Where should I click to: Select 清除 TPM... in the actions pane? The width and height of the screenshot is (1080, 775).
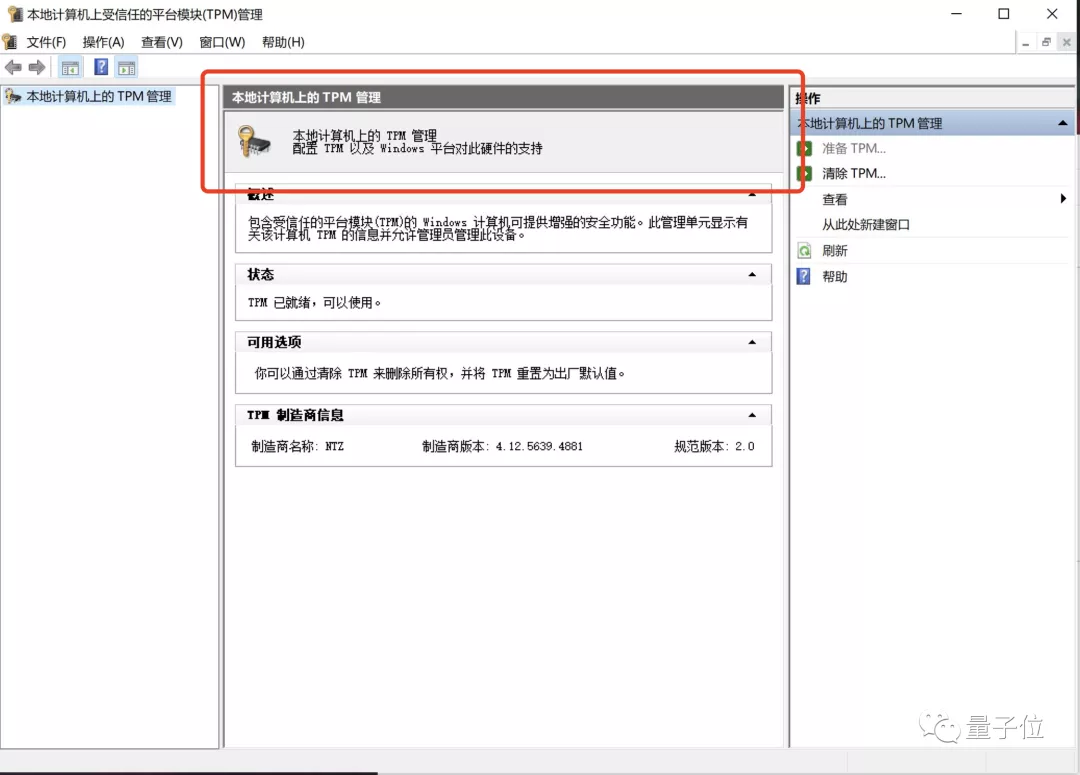pyautogui.click(x=852, y=173)
